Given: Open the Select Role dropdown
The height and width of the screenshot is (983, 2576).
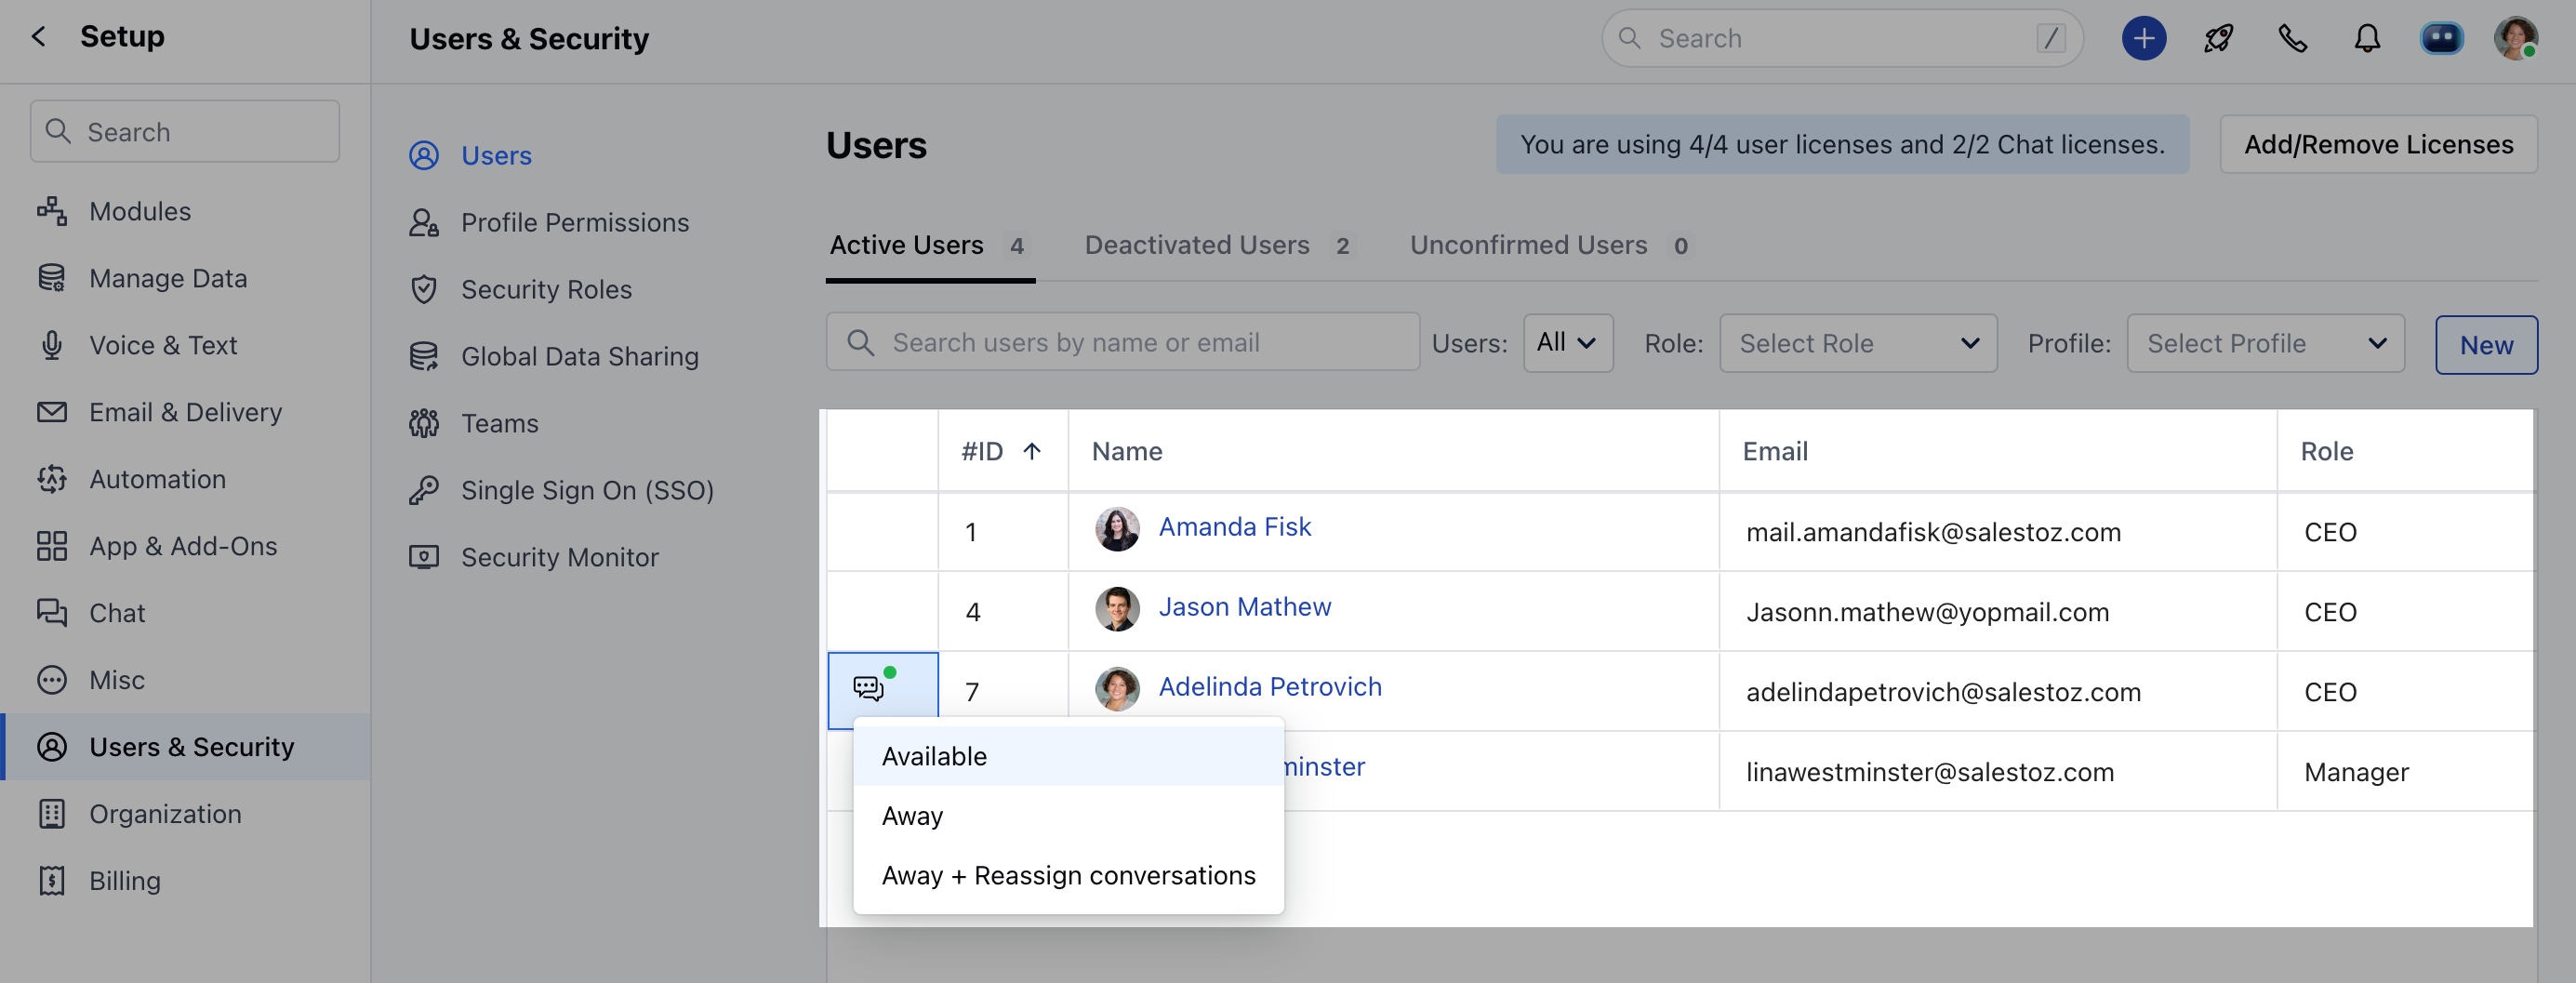Looking at the screenshot, I should coord(1857,343).
